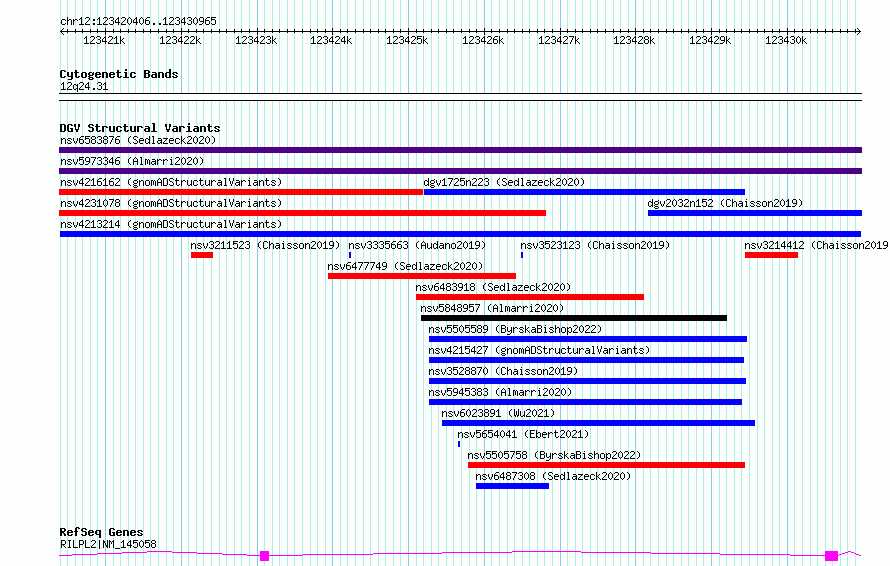The height and width of the screenshot is (566, 890).
Task: Click the tiny blue marker under nsv3523123
Action: [x=522, y=255]
